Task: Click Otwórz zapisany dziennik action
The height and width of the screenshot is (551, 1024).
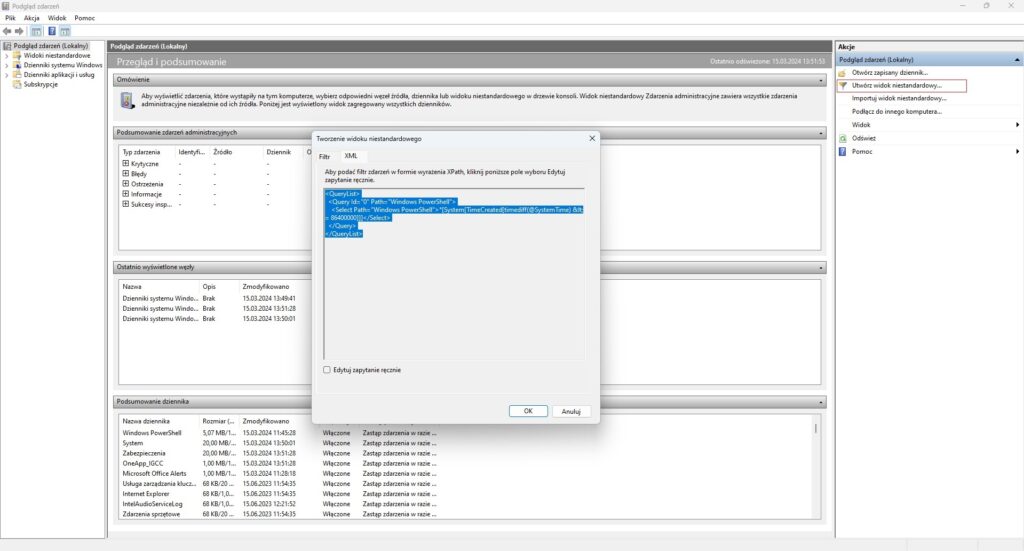Action: (x=889, y=72)
